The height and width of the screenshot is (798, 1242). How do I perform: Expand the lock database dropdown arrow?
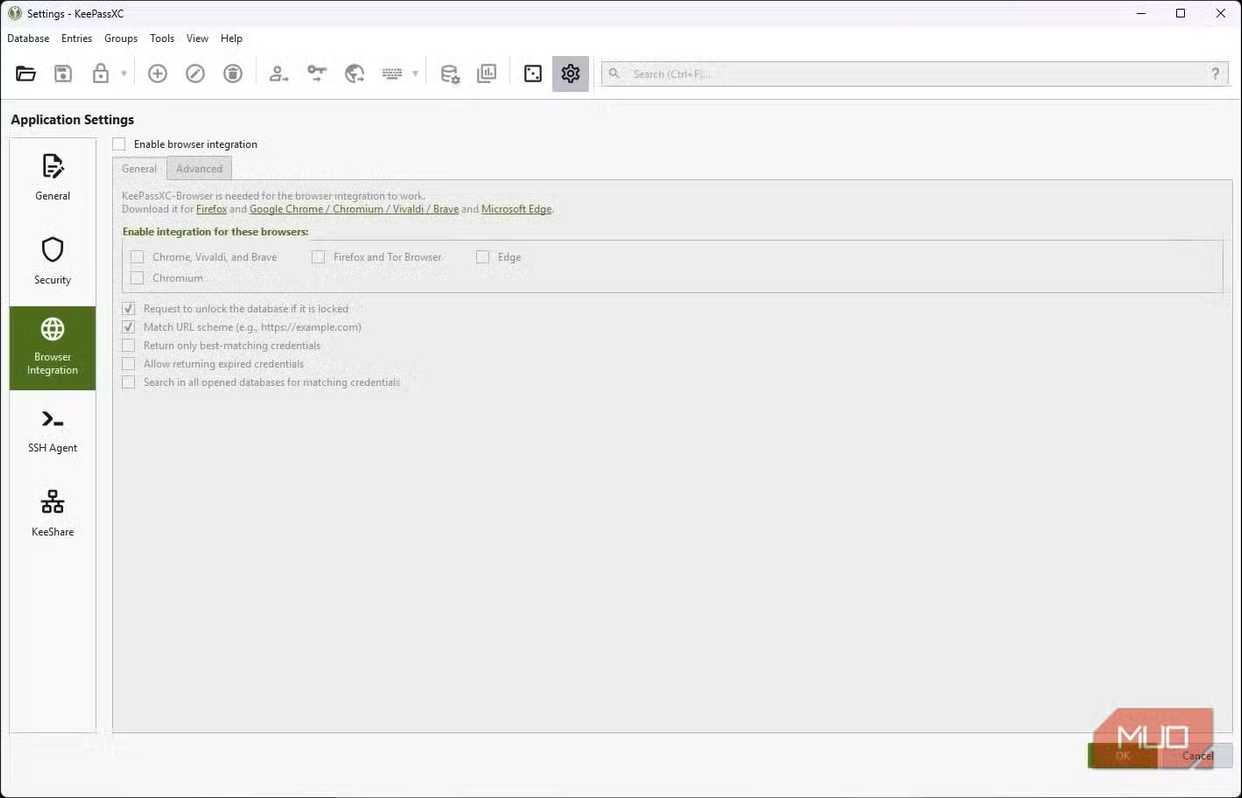point(124,74)
